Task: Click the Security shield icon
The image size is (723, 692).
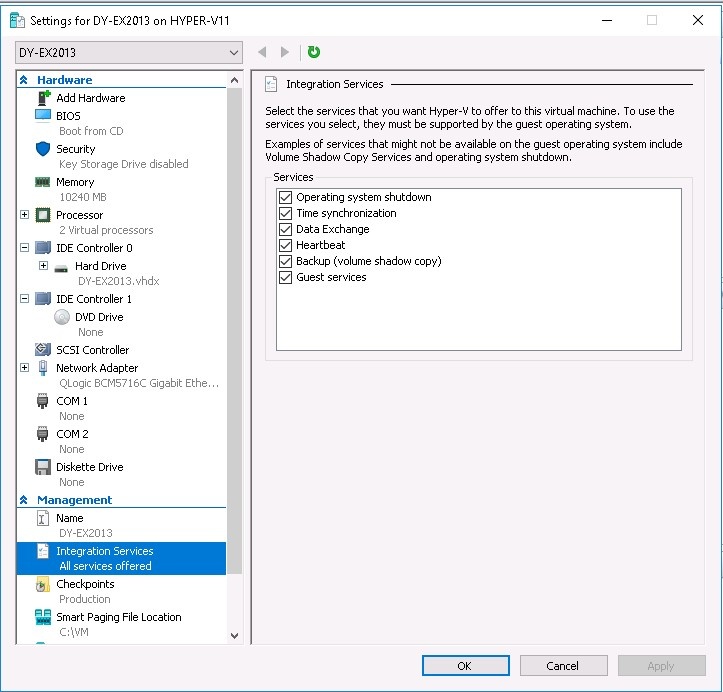Action: point(43,149)
